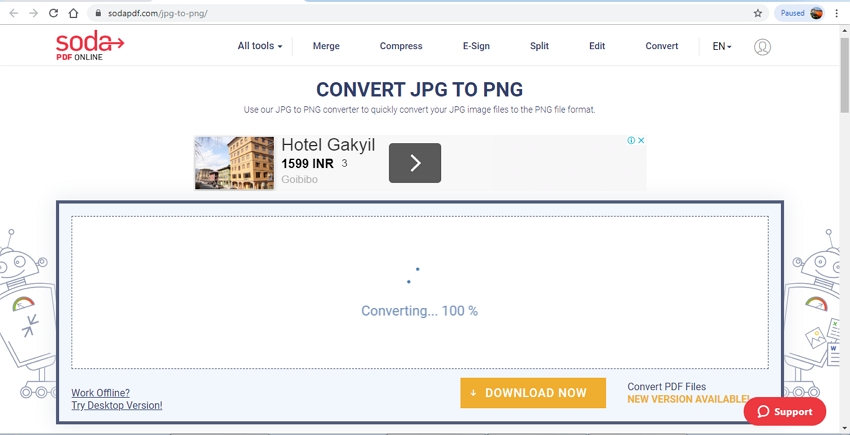
Task: Select Compress in the navigation bar
Action: (401, 46)
